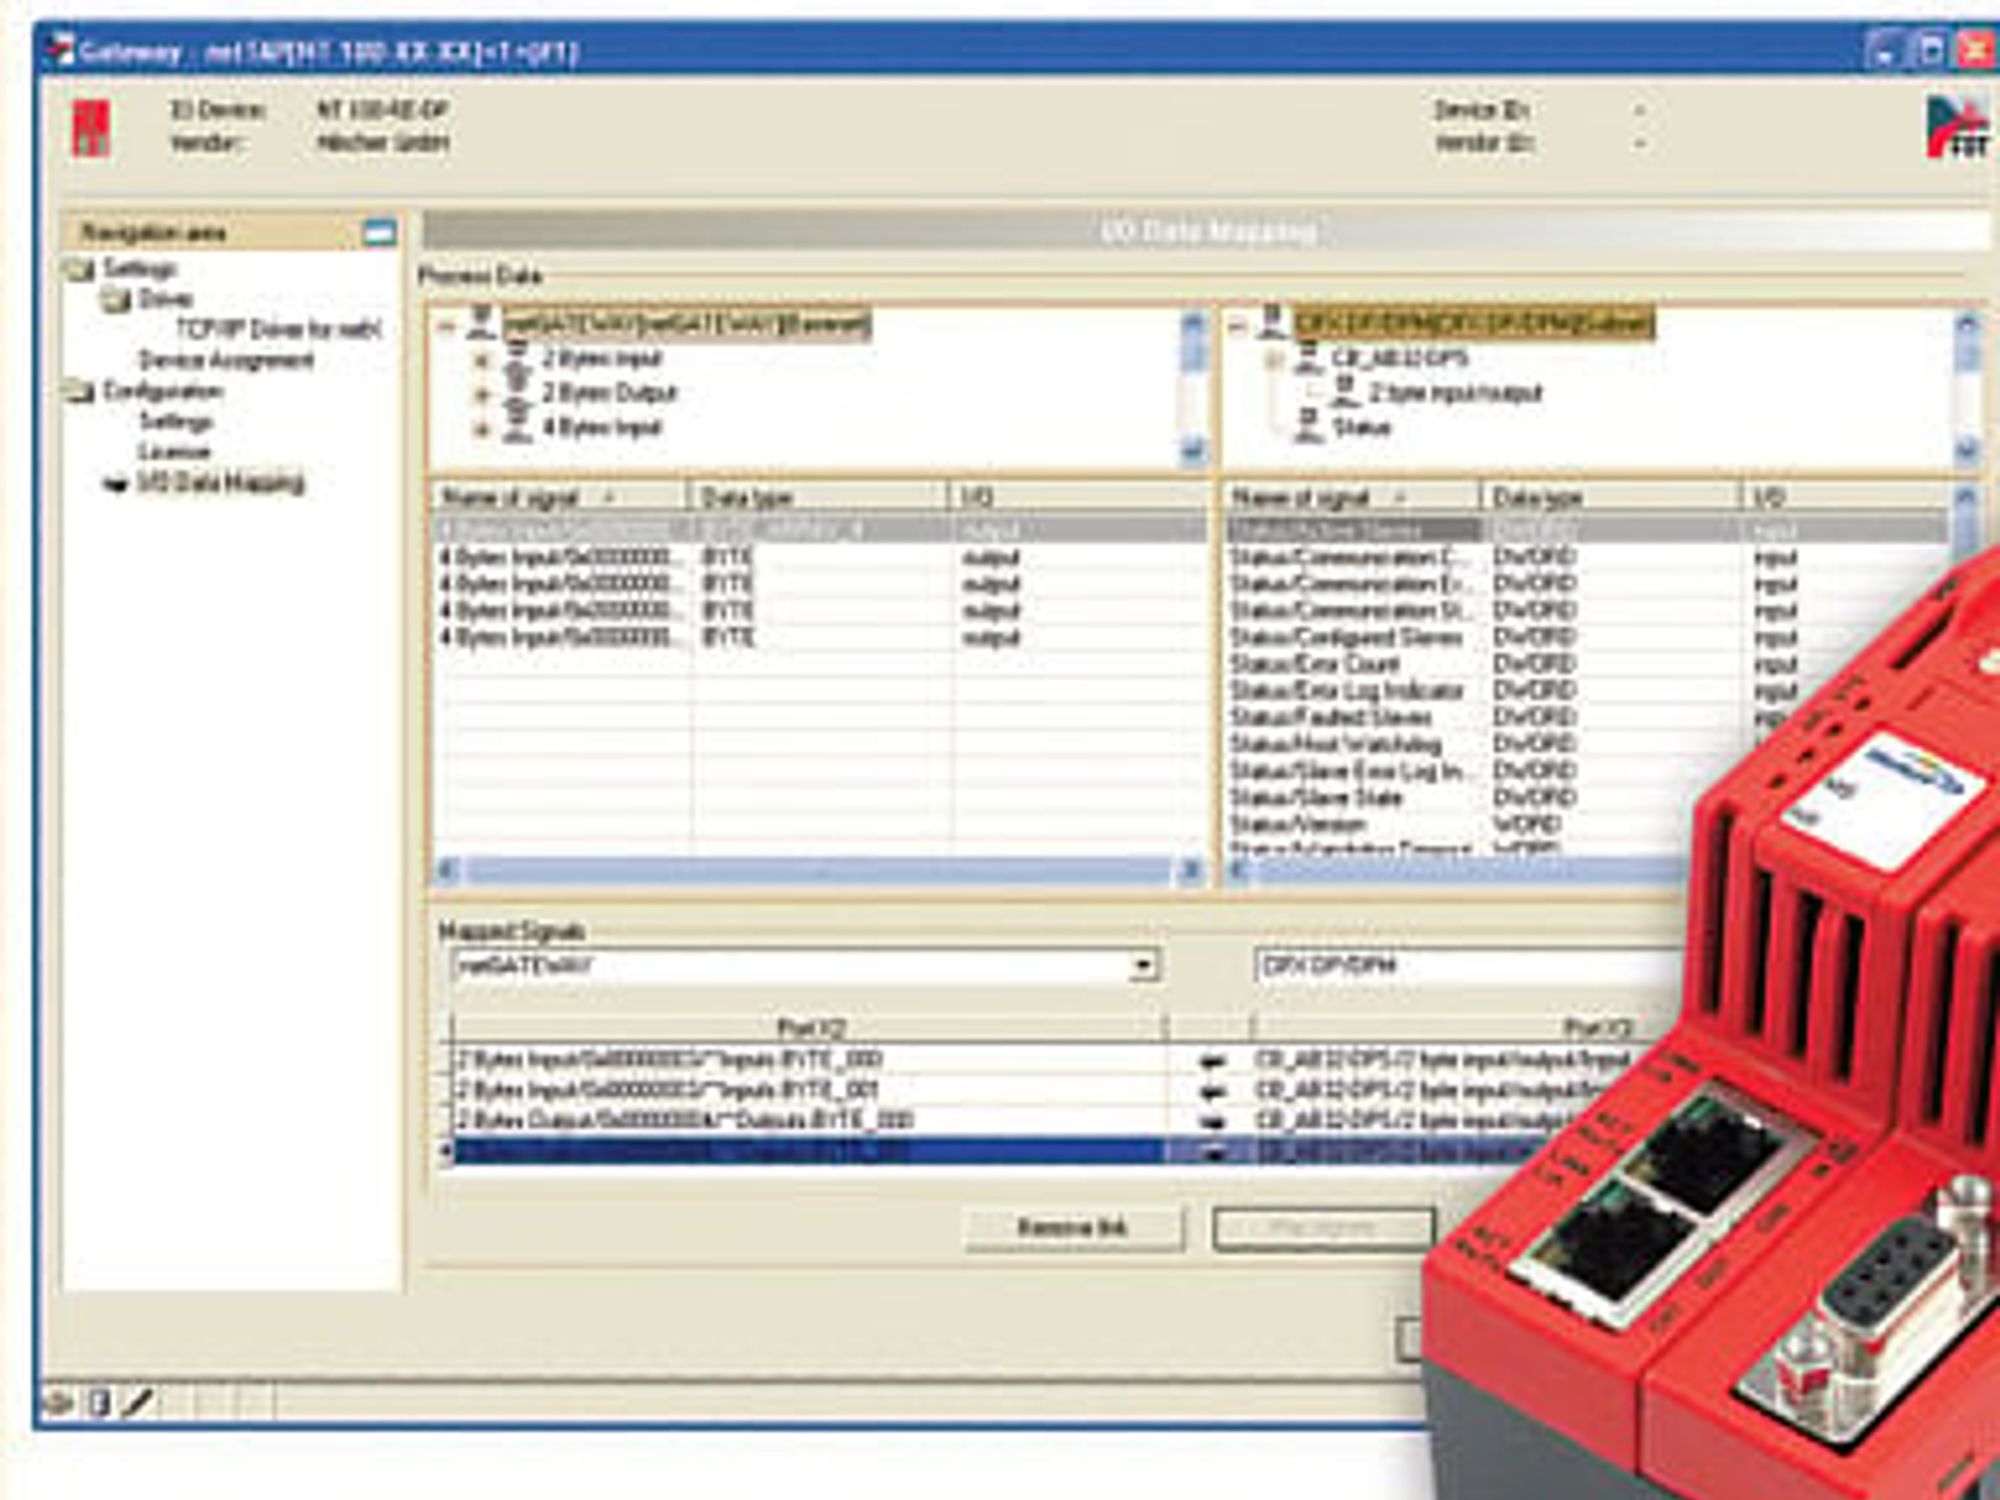Click the red device icon beside IO Device
The image size is (2000, 1500).
(91, 128)
